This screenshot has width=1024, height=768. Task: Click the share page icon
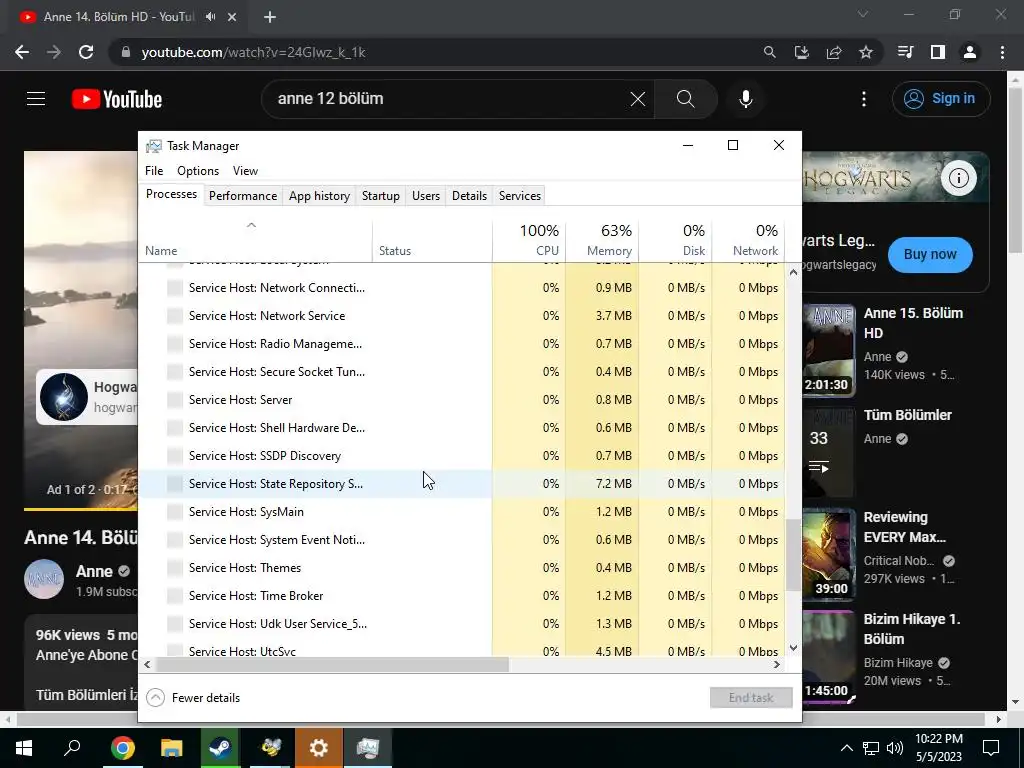click(834, 52)
